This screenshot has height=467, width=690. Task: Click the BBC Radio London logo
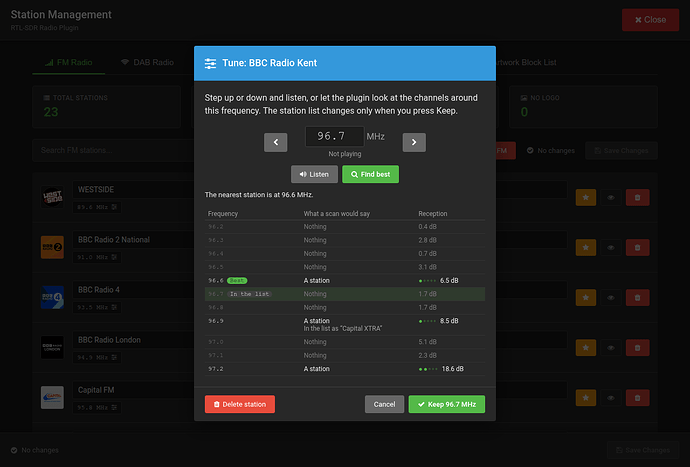tap(52, 347)
